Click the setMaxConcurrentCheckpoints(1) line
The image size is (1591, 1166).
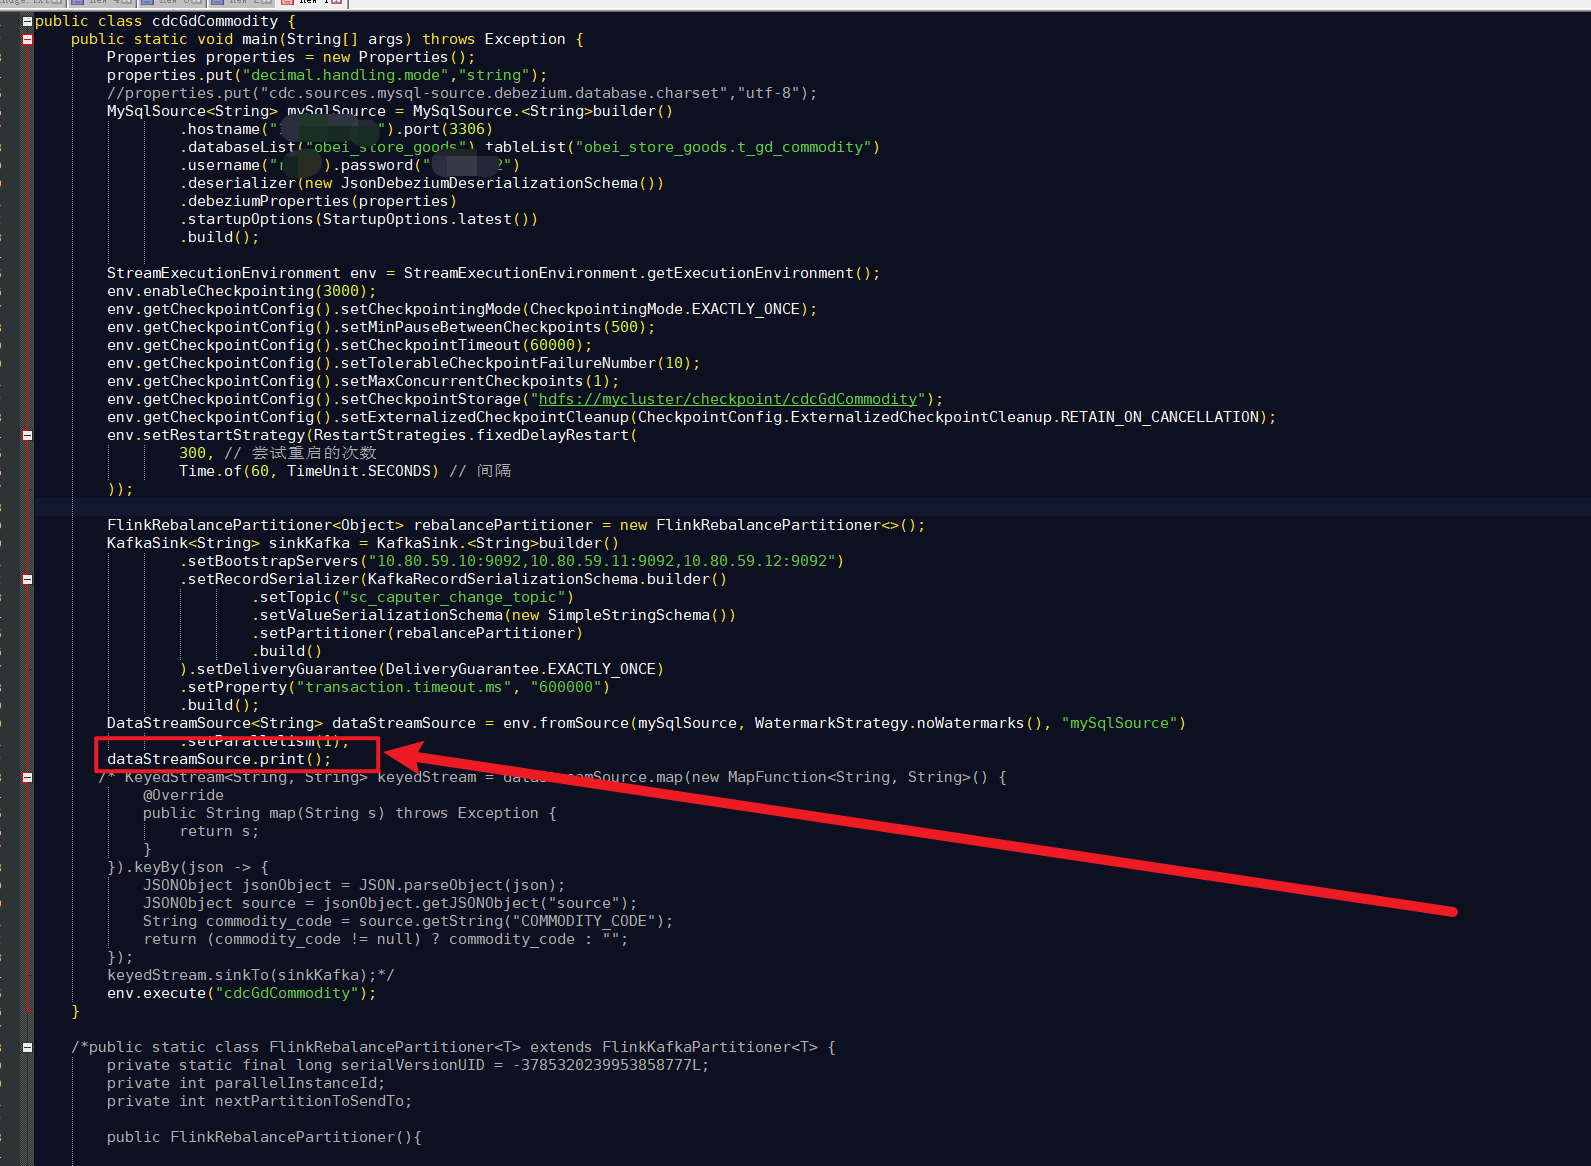pyautogui.click(x=363, y=381)
